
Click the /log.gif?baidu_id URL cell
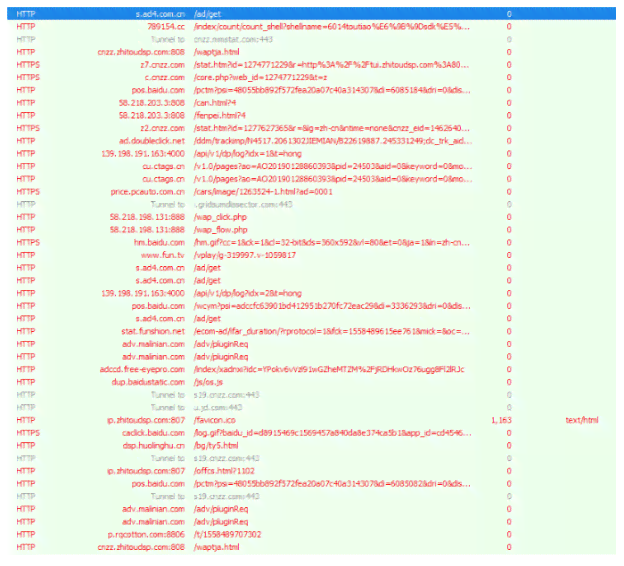click(332, 433)
